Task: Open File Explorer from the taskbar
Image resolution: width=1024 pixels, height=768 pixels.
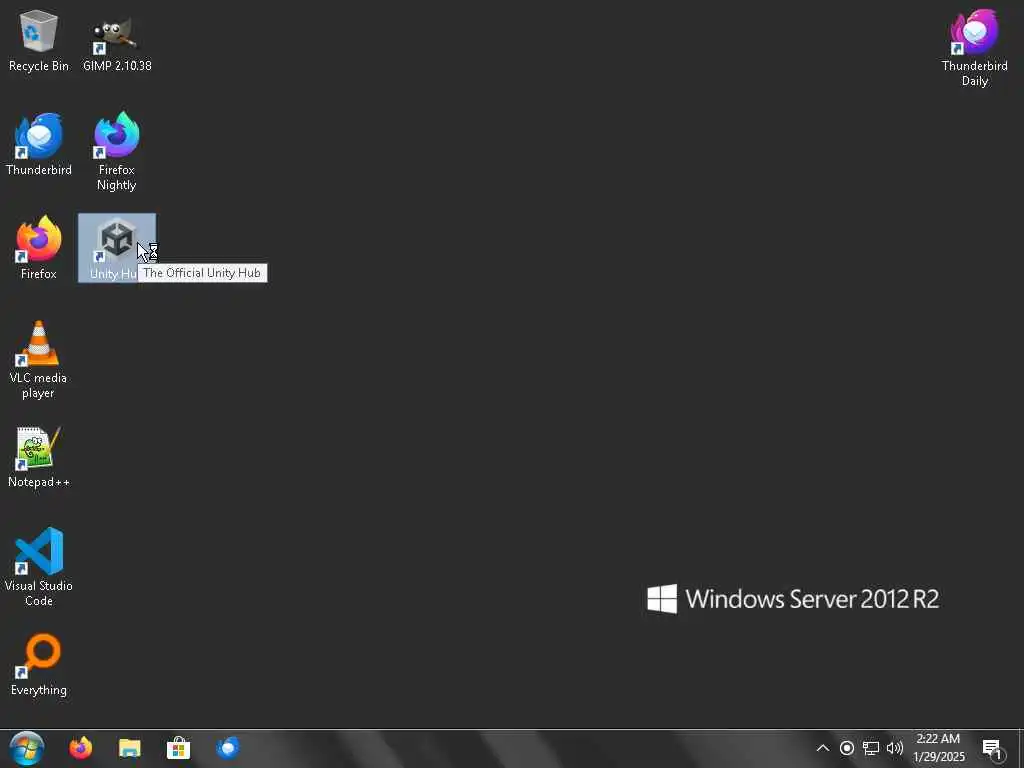Action: [129, 748]
